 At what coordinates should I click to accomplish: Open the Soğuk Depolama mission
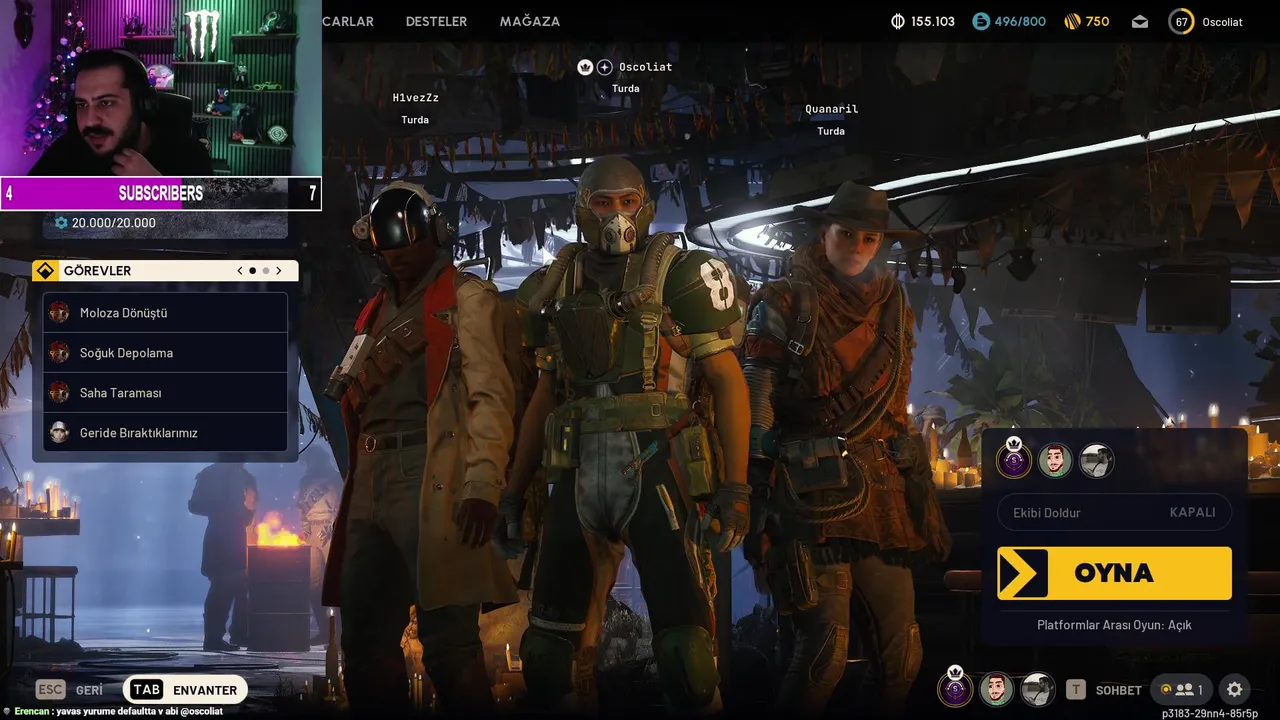[166, 352]
